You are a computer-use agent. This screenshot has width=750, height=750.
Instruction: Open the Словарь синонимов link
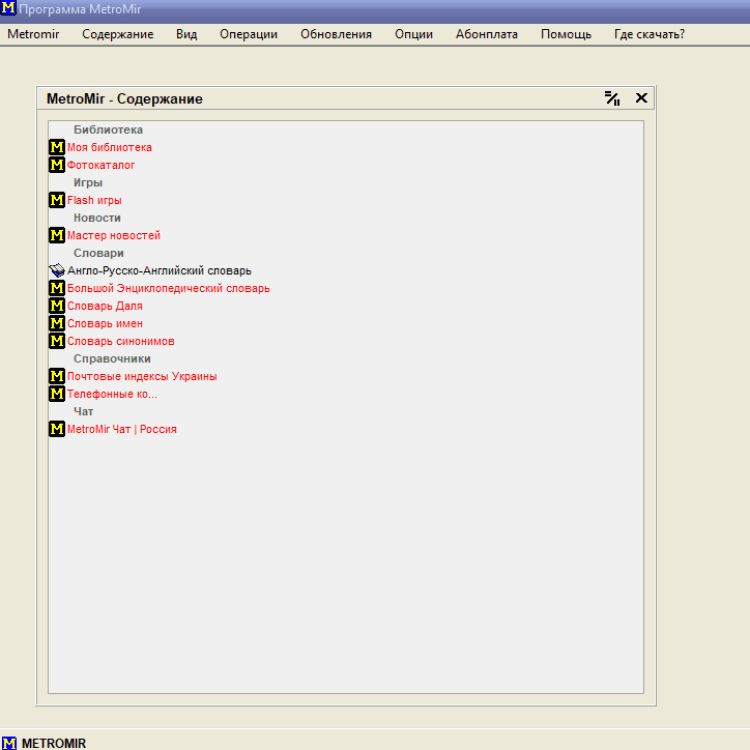[x=121, y=342]
